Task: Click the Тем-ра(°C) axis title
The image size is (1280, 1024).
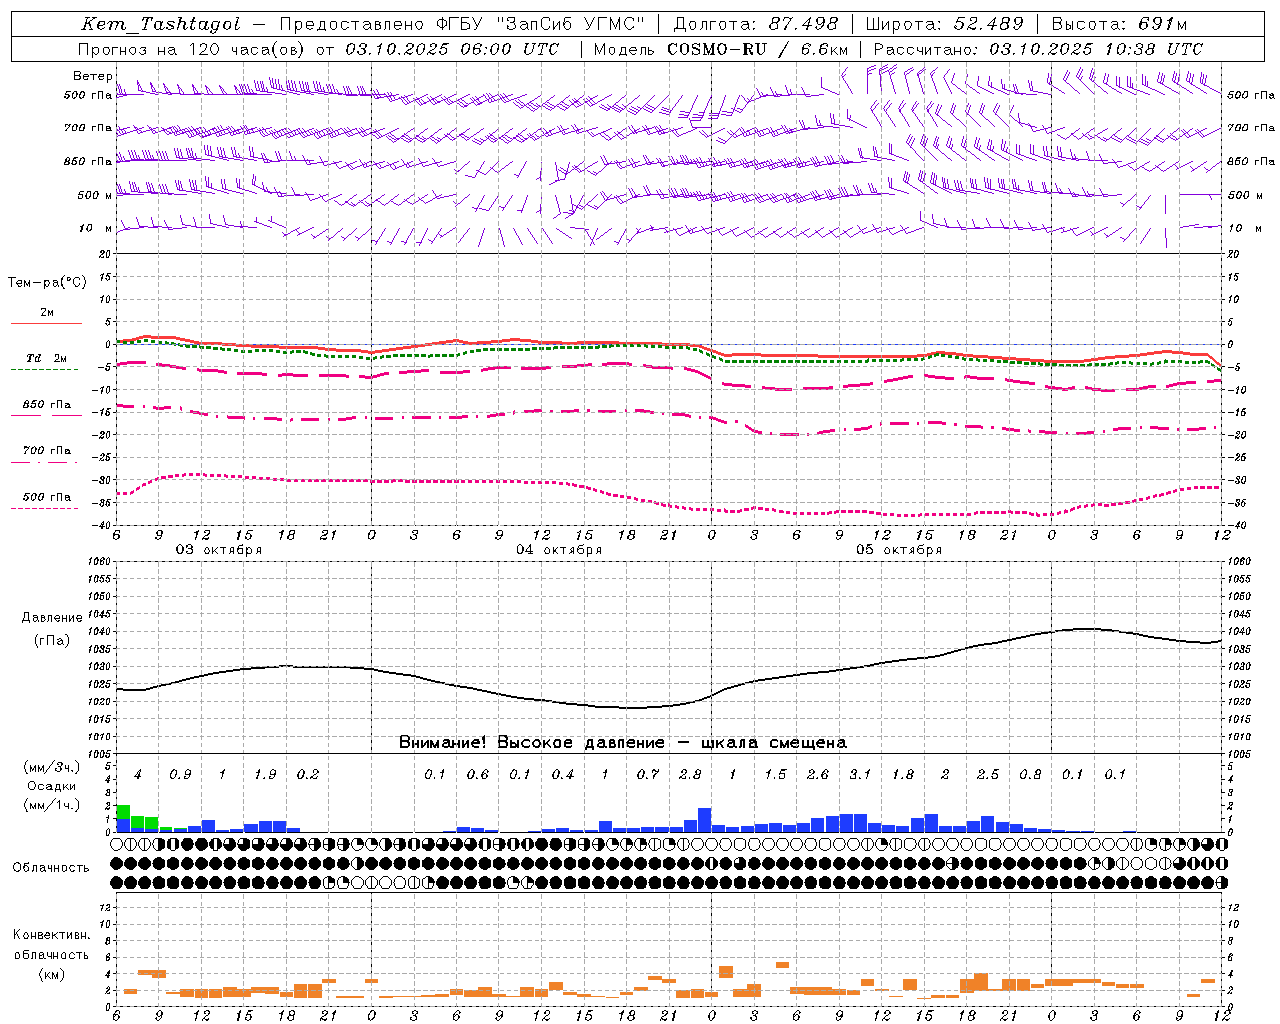Action: pos(47,283)
